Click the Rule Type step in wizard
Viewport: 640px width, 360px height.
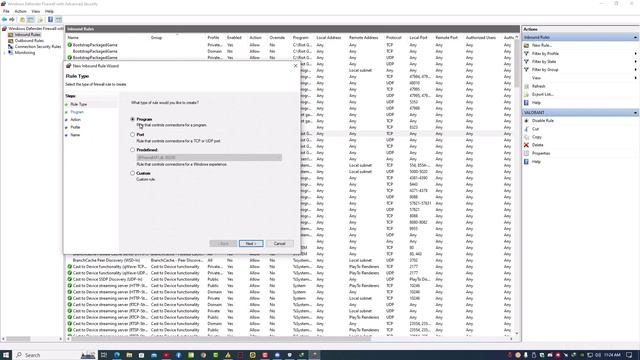pos(79,104)
